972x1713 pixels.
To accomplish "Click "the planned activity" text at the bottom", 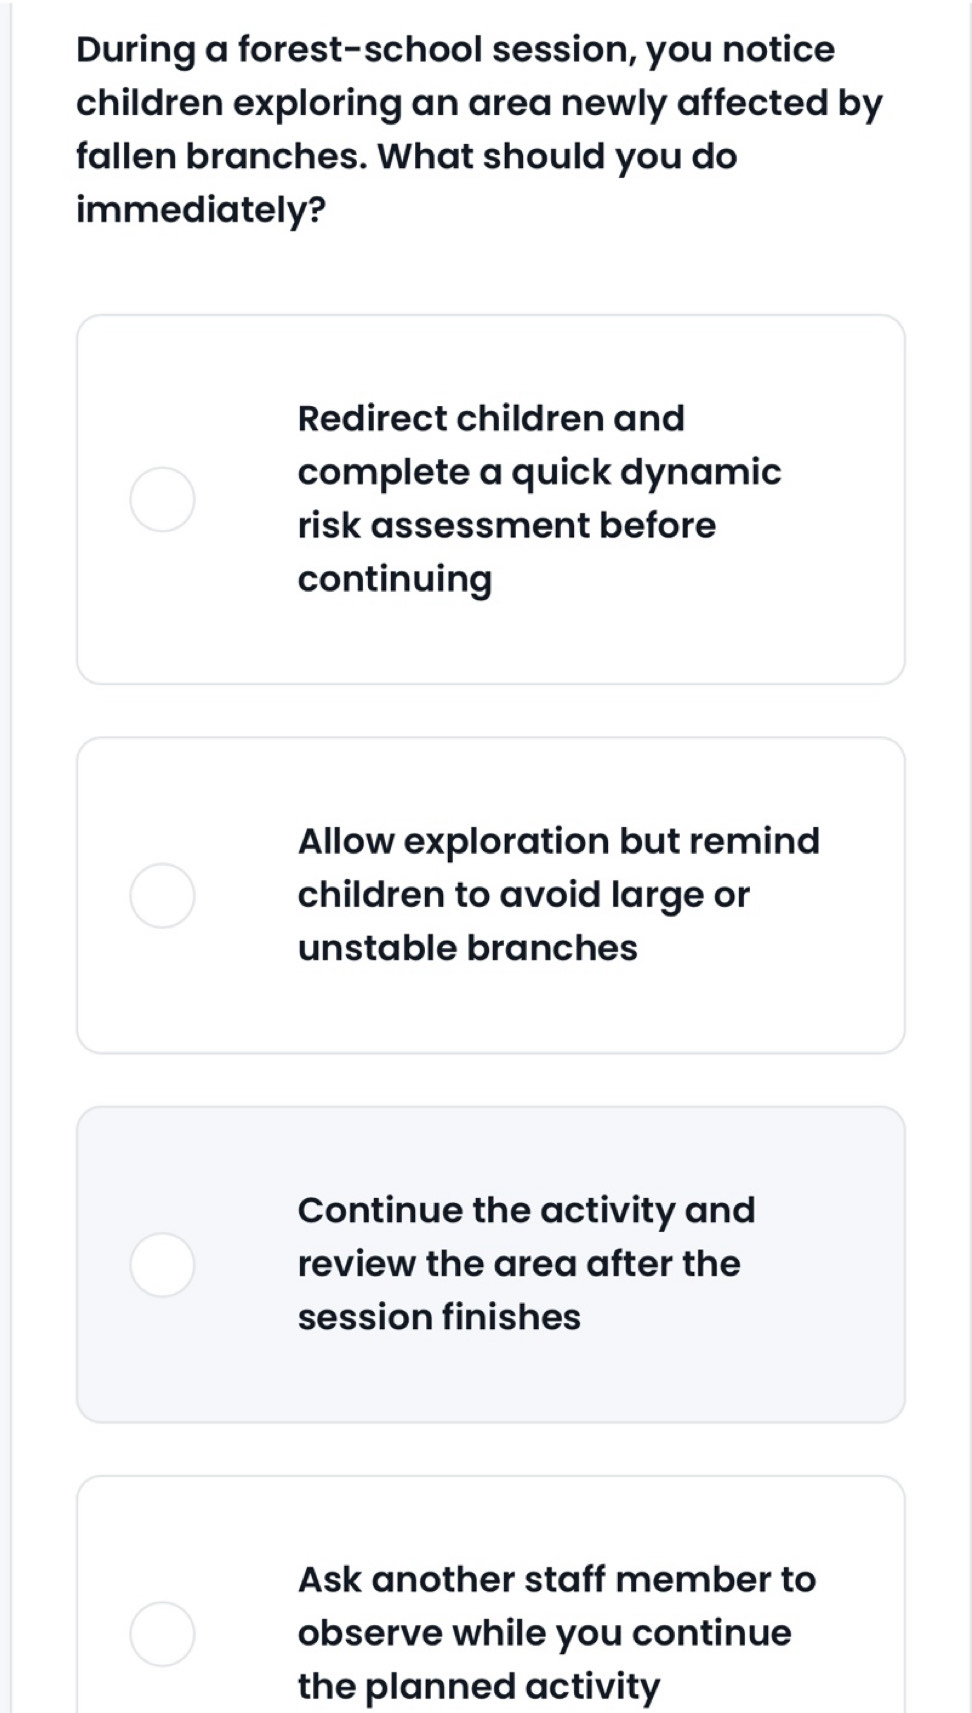I will [x=479, y=1686].
